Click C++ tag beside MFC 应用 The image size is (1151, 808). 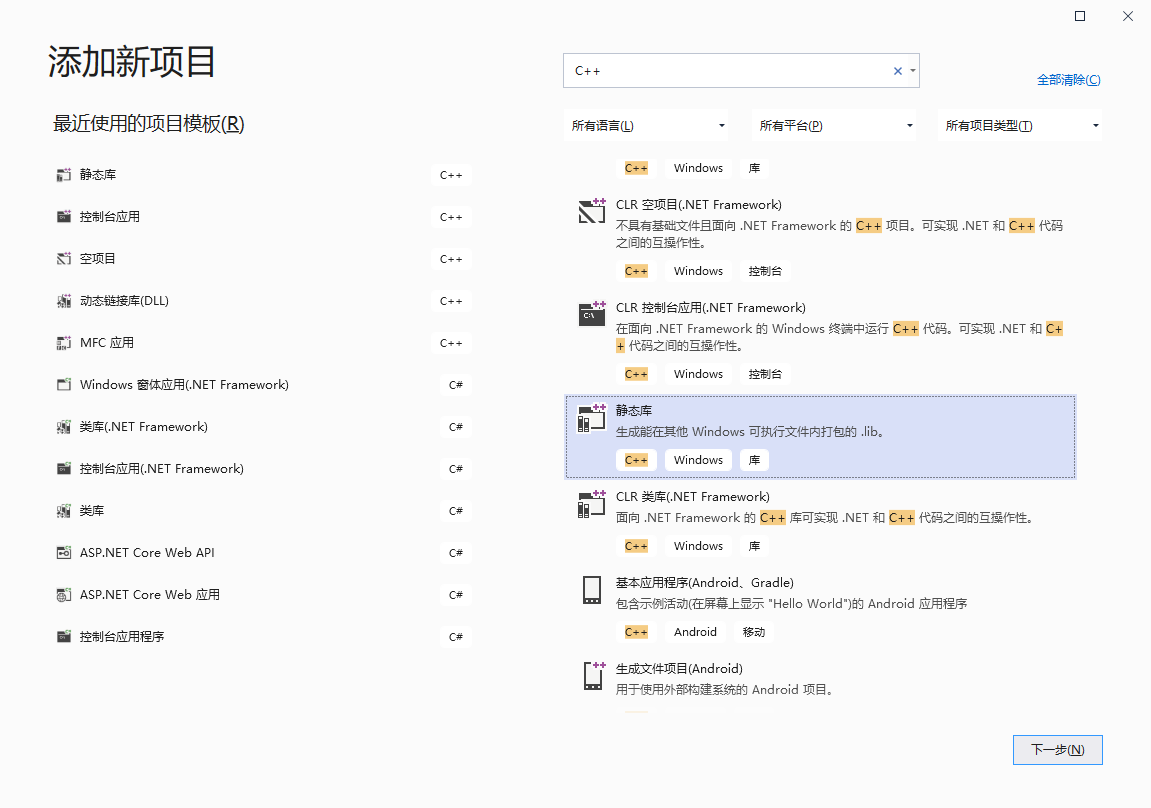[451, 343]
